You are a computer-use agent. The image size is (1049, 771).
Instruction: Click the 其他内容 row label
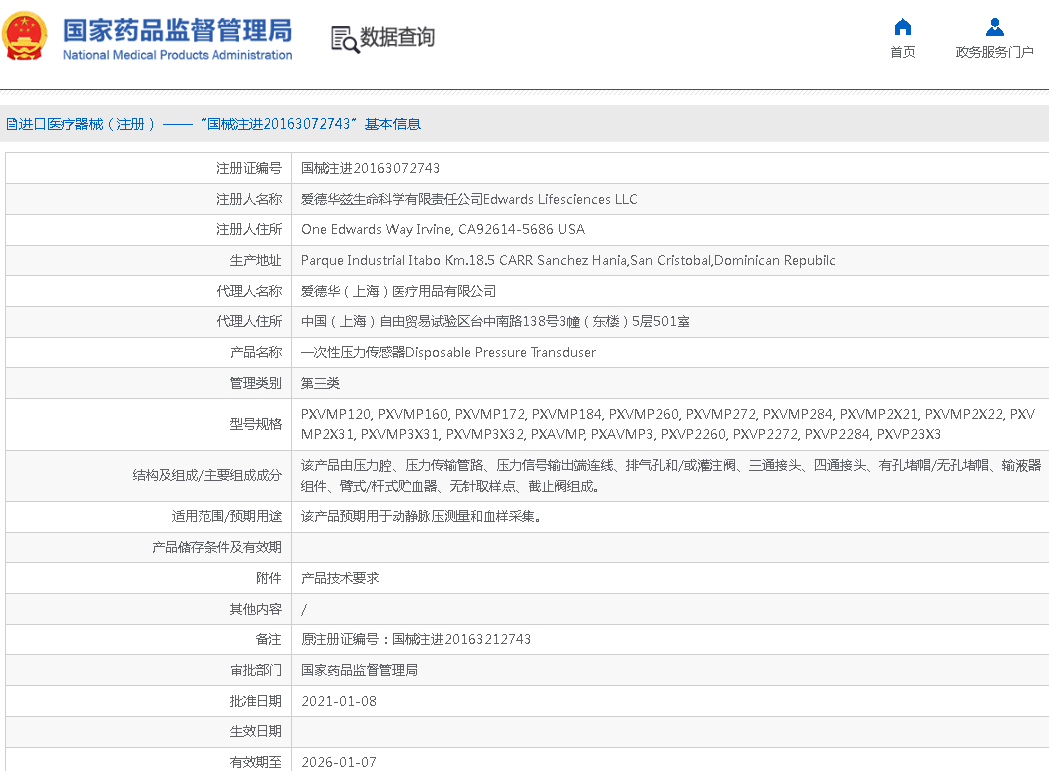tap(256, 609)
